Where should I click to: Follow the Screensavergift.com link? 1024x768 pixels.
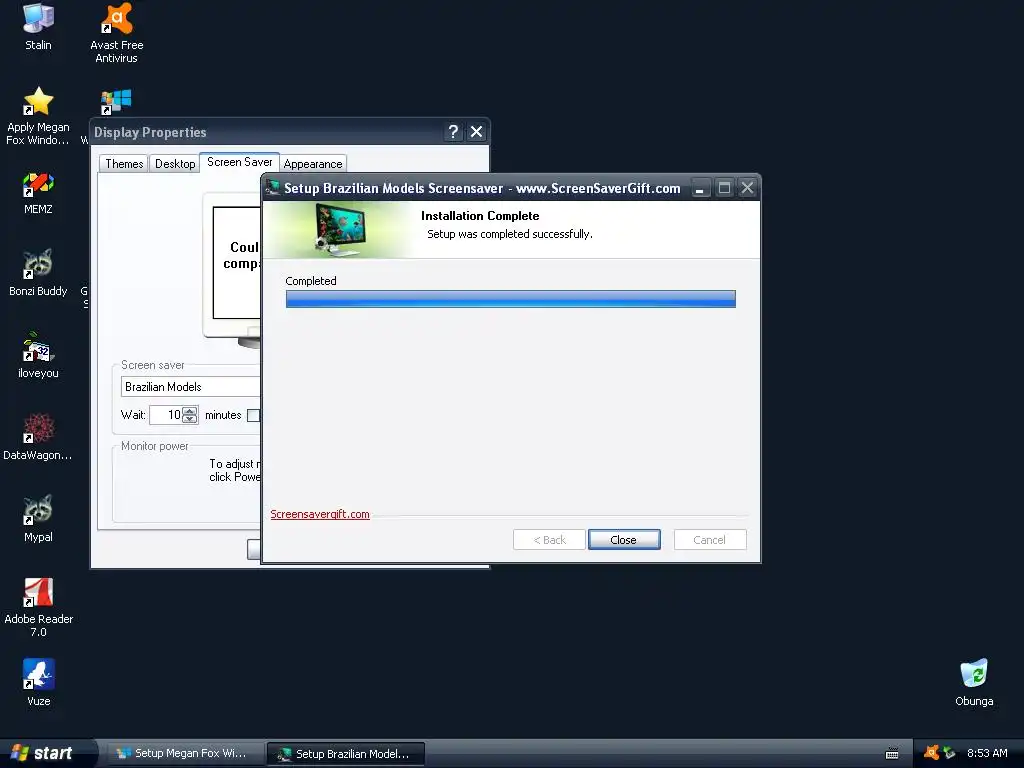(x=320, y=514)
